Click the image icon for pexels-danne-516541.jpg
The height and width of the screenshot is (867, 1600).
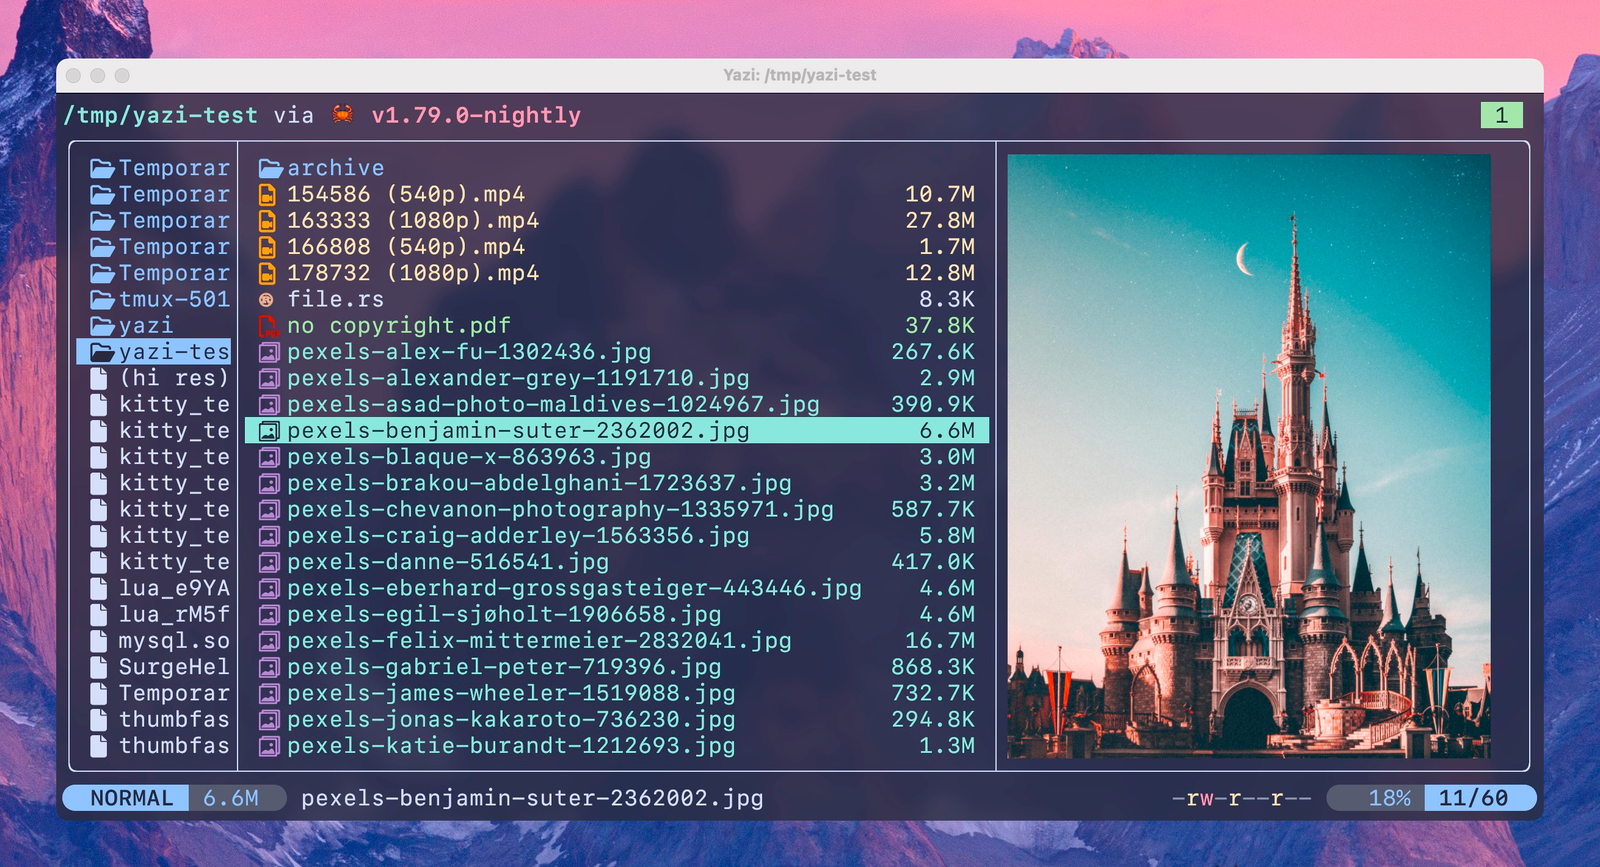pos(268,562)
